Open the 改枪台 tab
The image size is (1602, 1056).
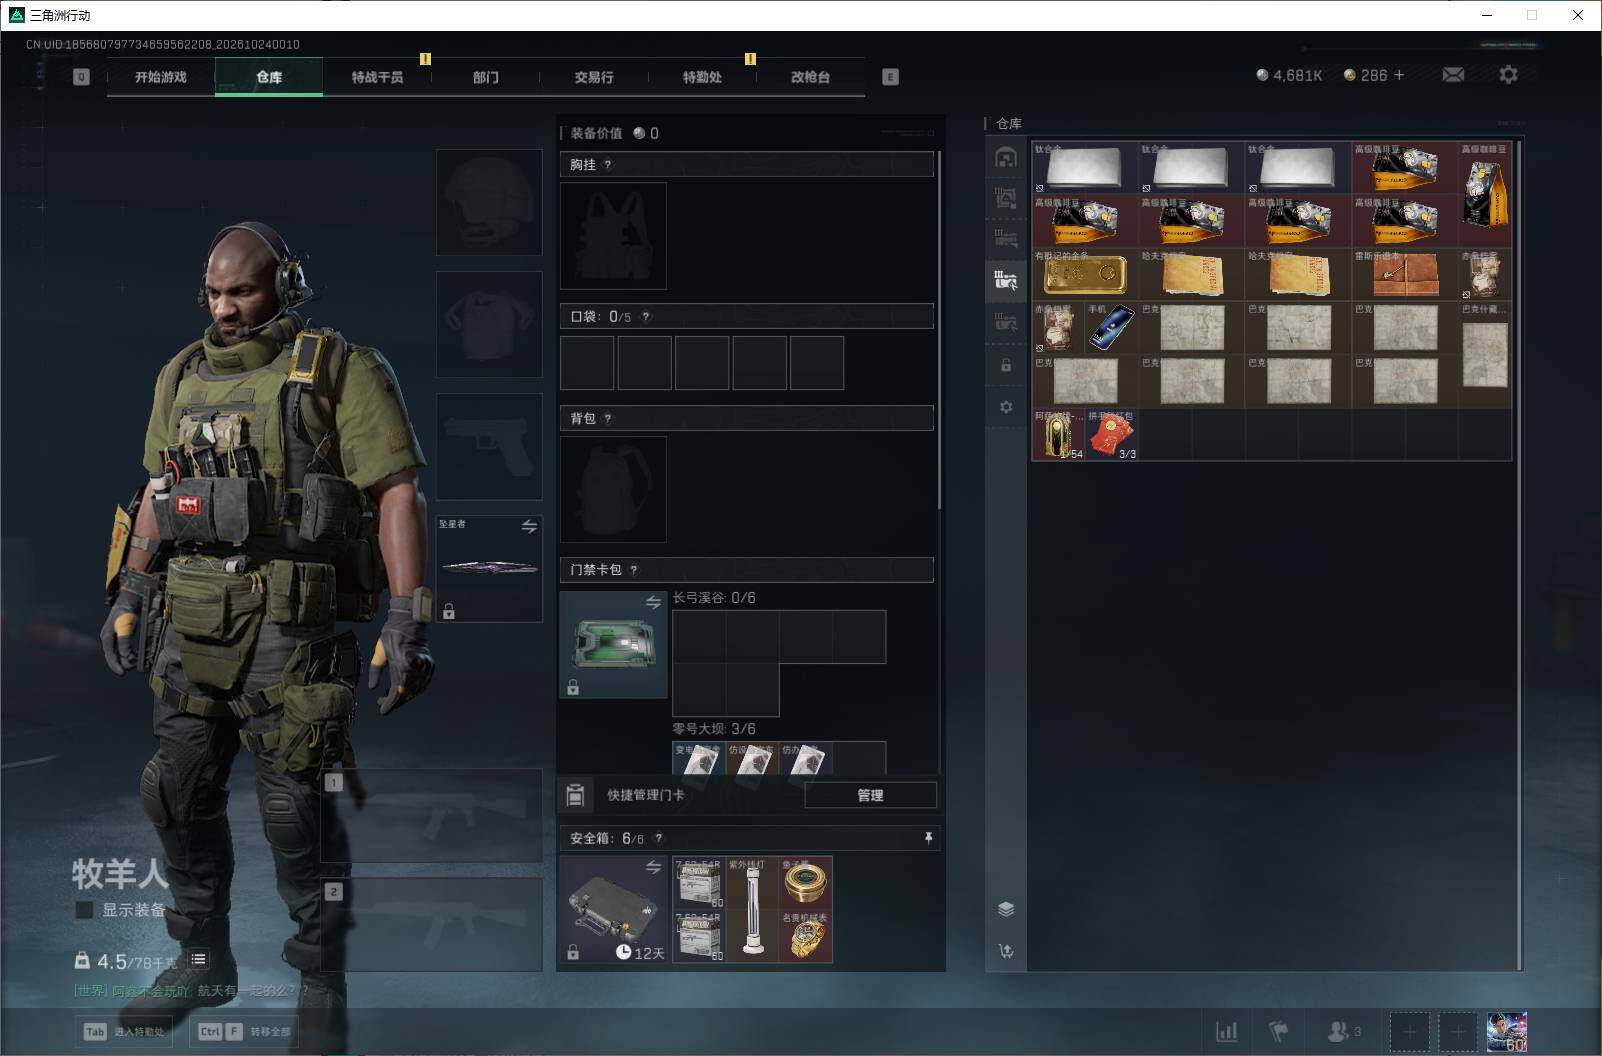pos(810,77)
